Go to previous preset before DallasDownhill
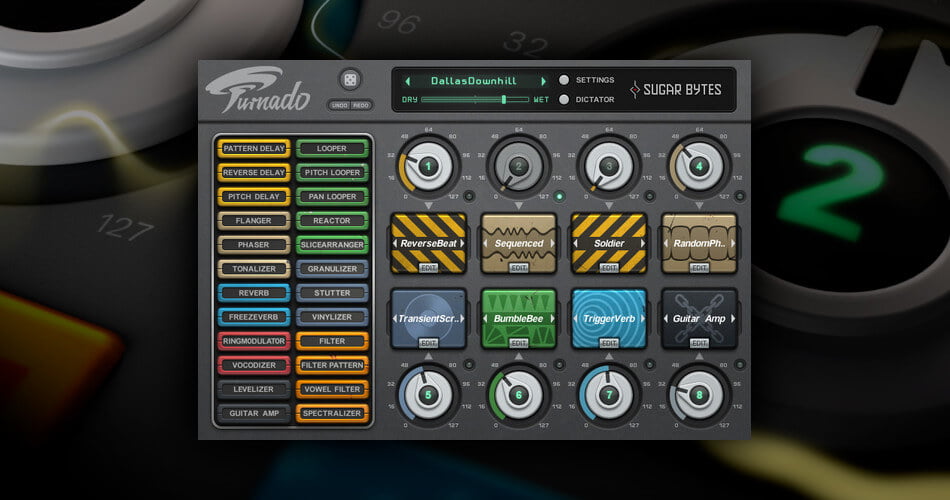950x500 pixels. (407, 80)
